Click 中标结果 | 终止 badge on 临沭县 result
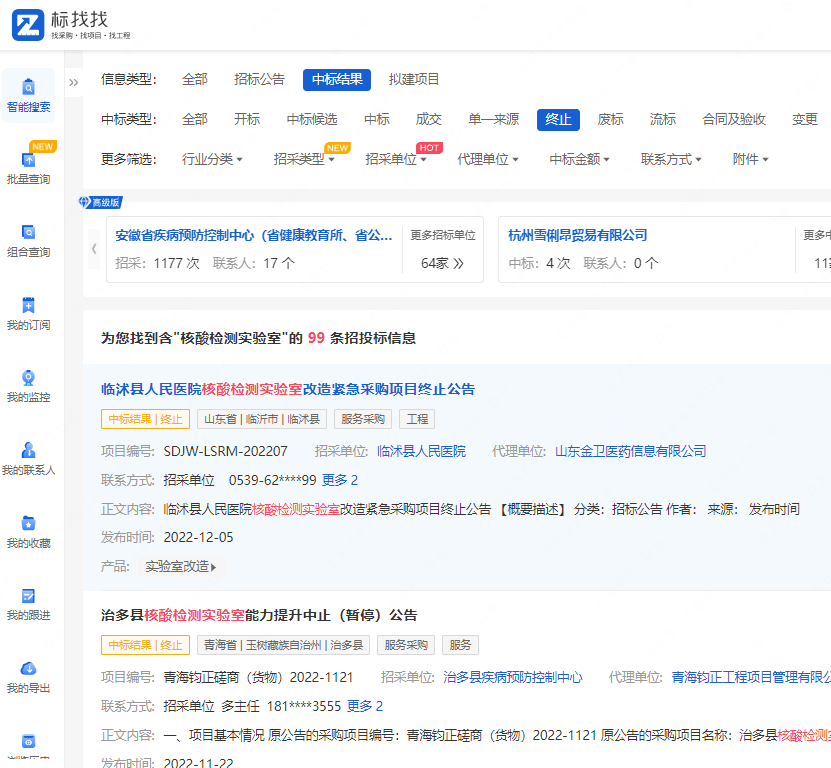The width and height of the screenshot is (831, 768). pos(145,419)
